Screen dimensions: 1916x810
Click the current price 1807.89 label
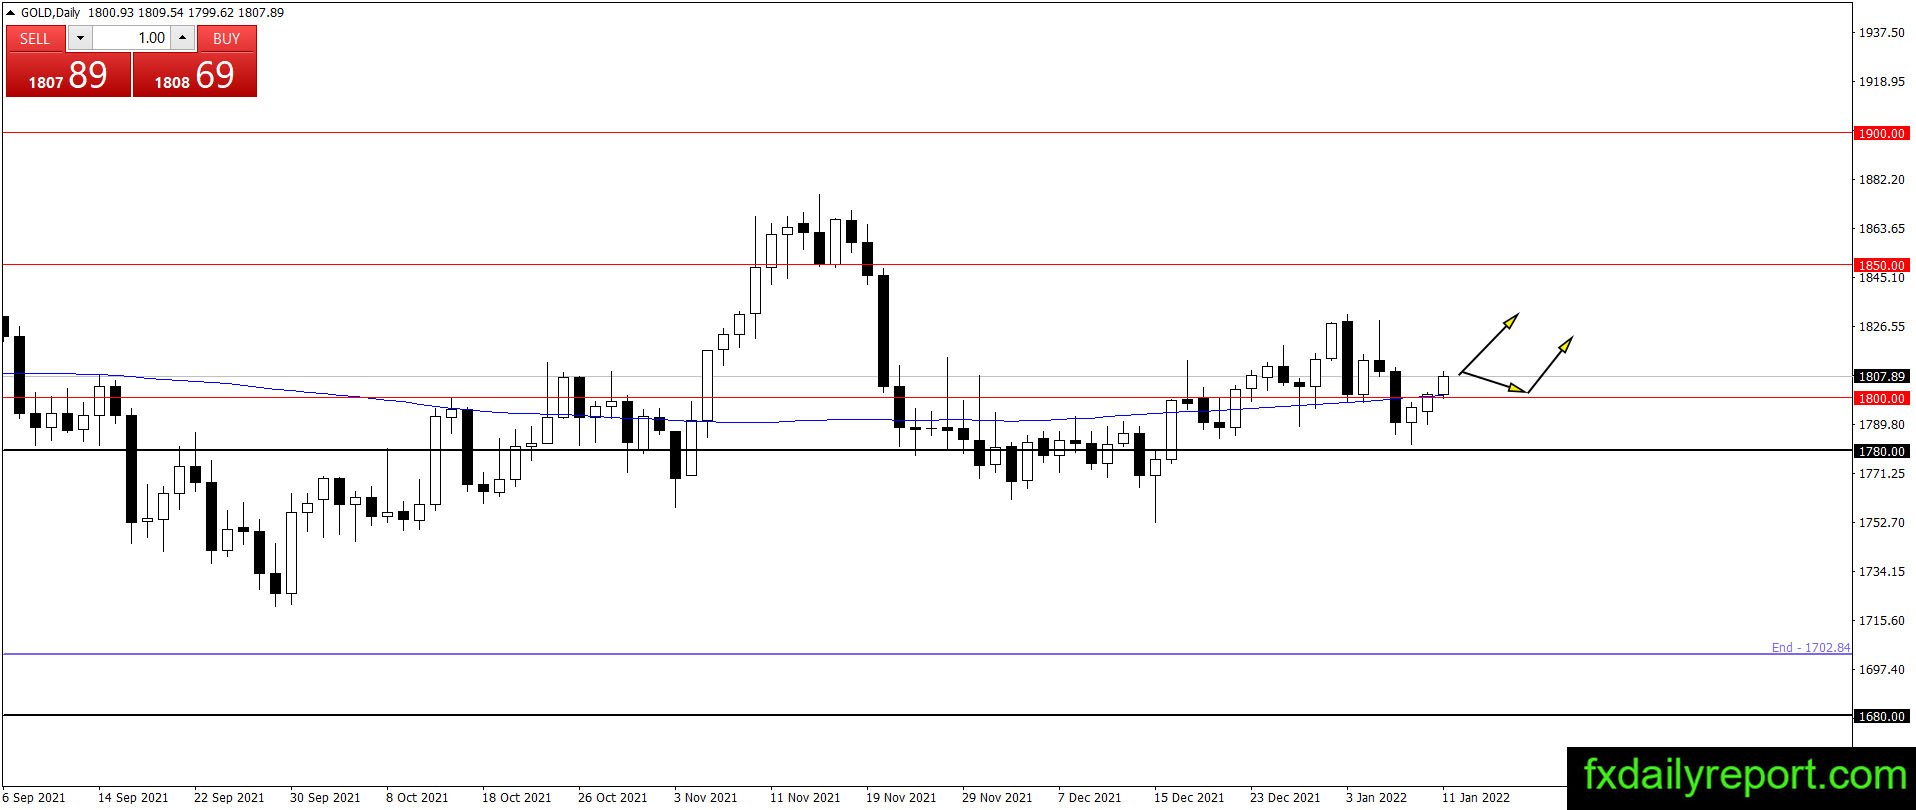pyautogui.click(x=1881, y=376)
